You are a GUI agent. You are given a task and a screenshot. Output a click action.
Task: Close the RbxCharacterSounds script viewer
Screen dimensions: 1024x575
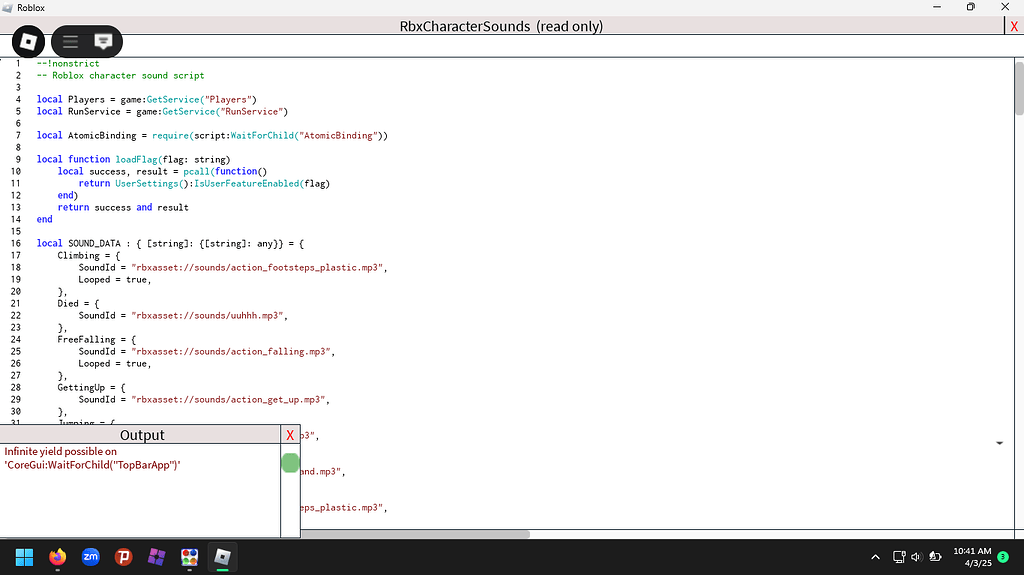click(x=1014, y=27)
